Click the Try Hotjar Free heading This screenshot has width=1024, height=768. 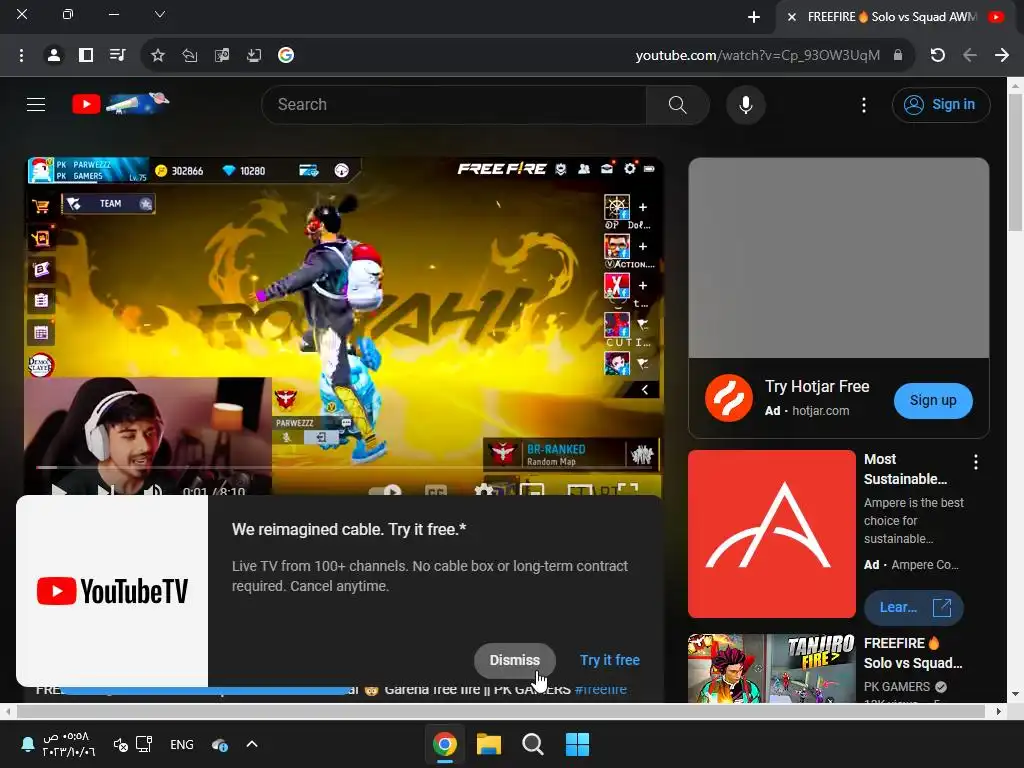[817, 387]
